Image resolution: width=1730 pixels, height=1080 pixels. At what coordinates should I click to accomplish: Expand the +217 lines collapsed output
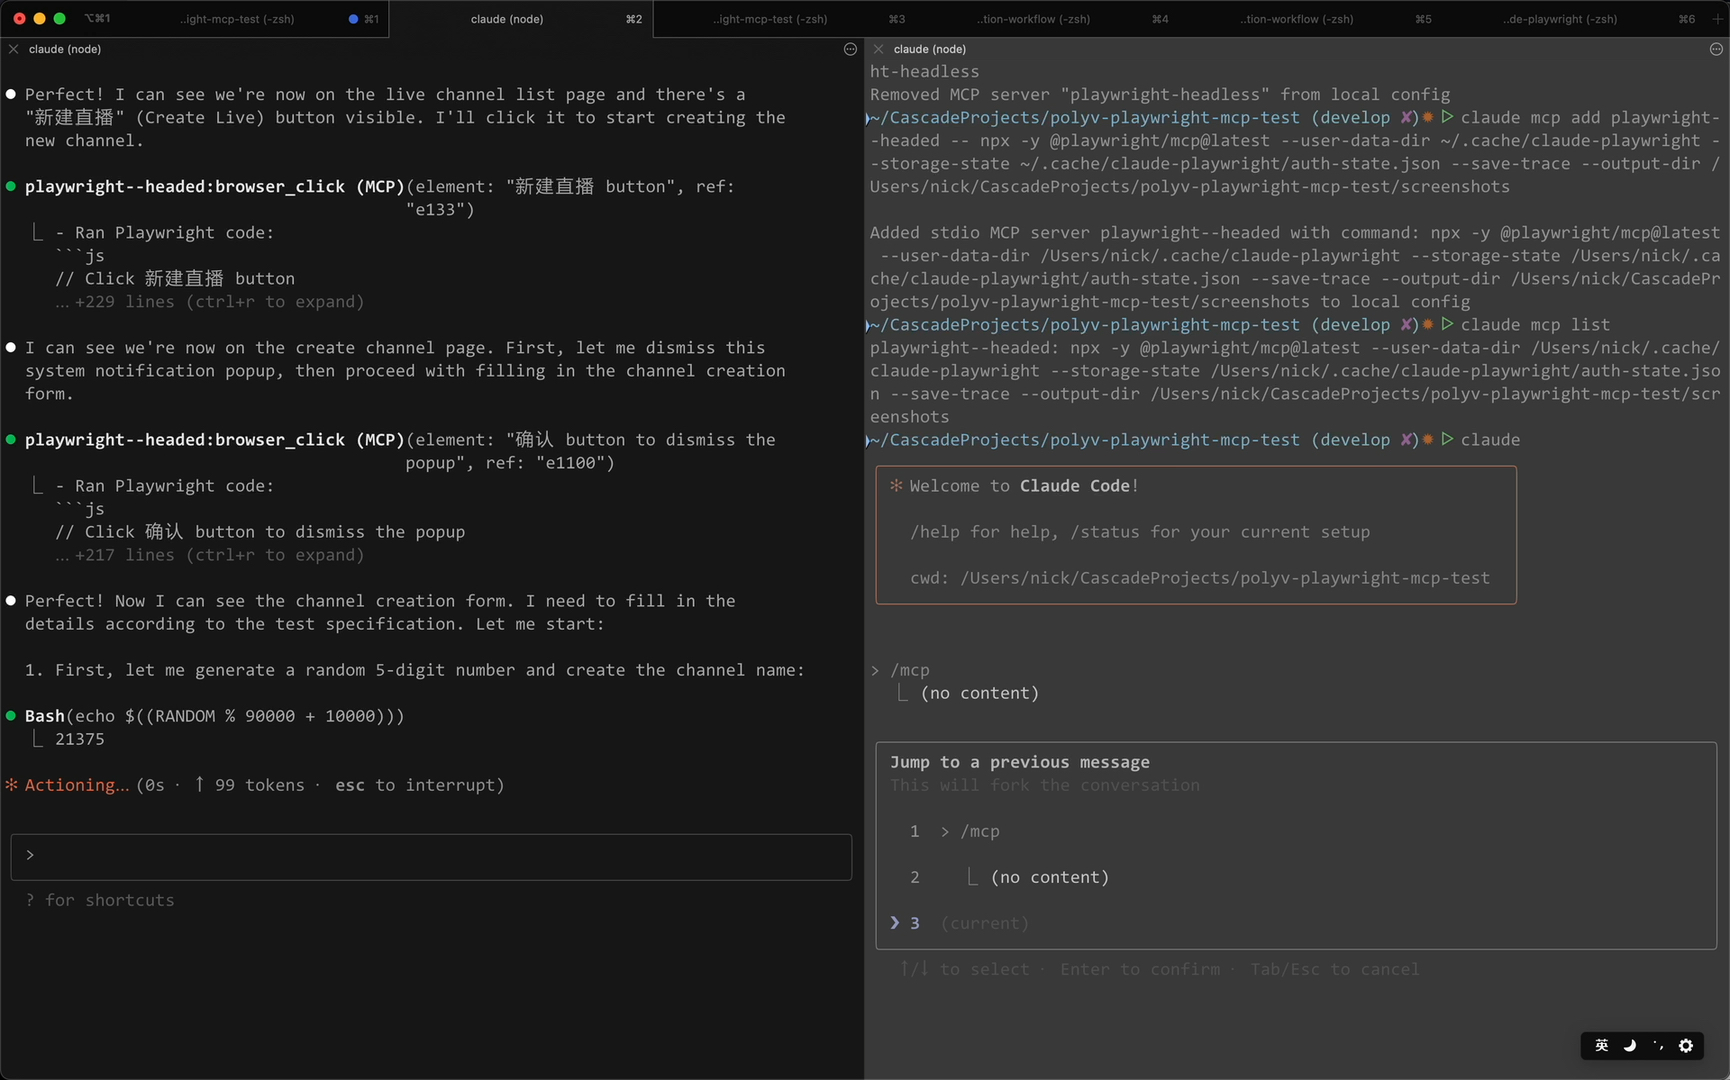click(x=218, y=555)
